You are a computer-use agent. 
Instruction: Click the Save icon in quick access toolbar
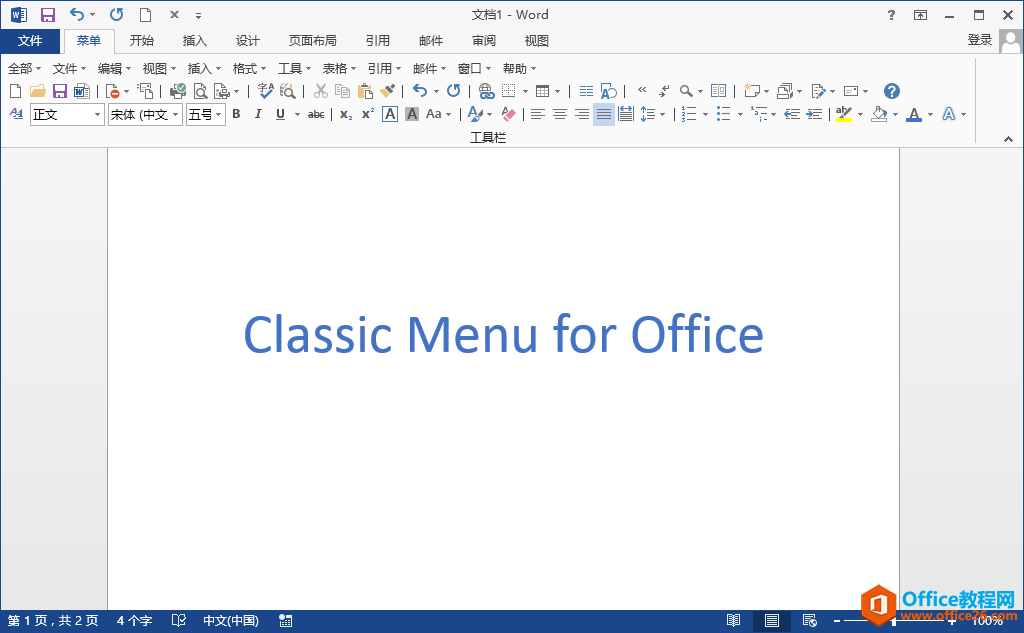(x=48, y=14)
